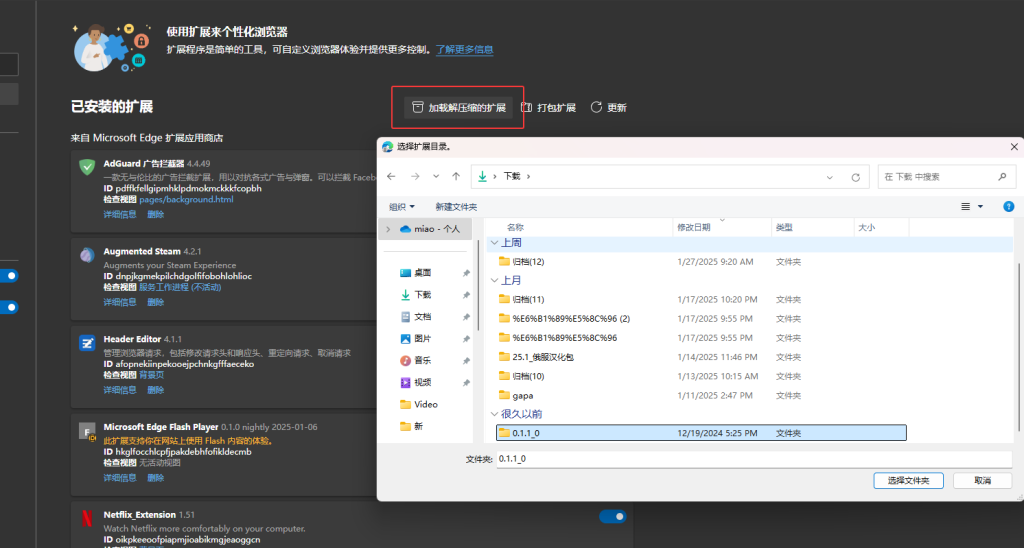
Task: Select 文档 Documents in navigation pane
Action: point(423,317)
